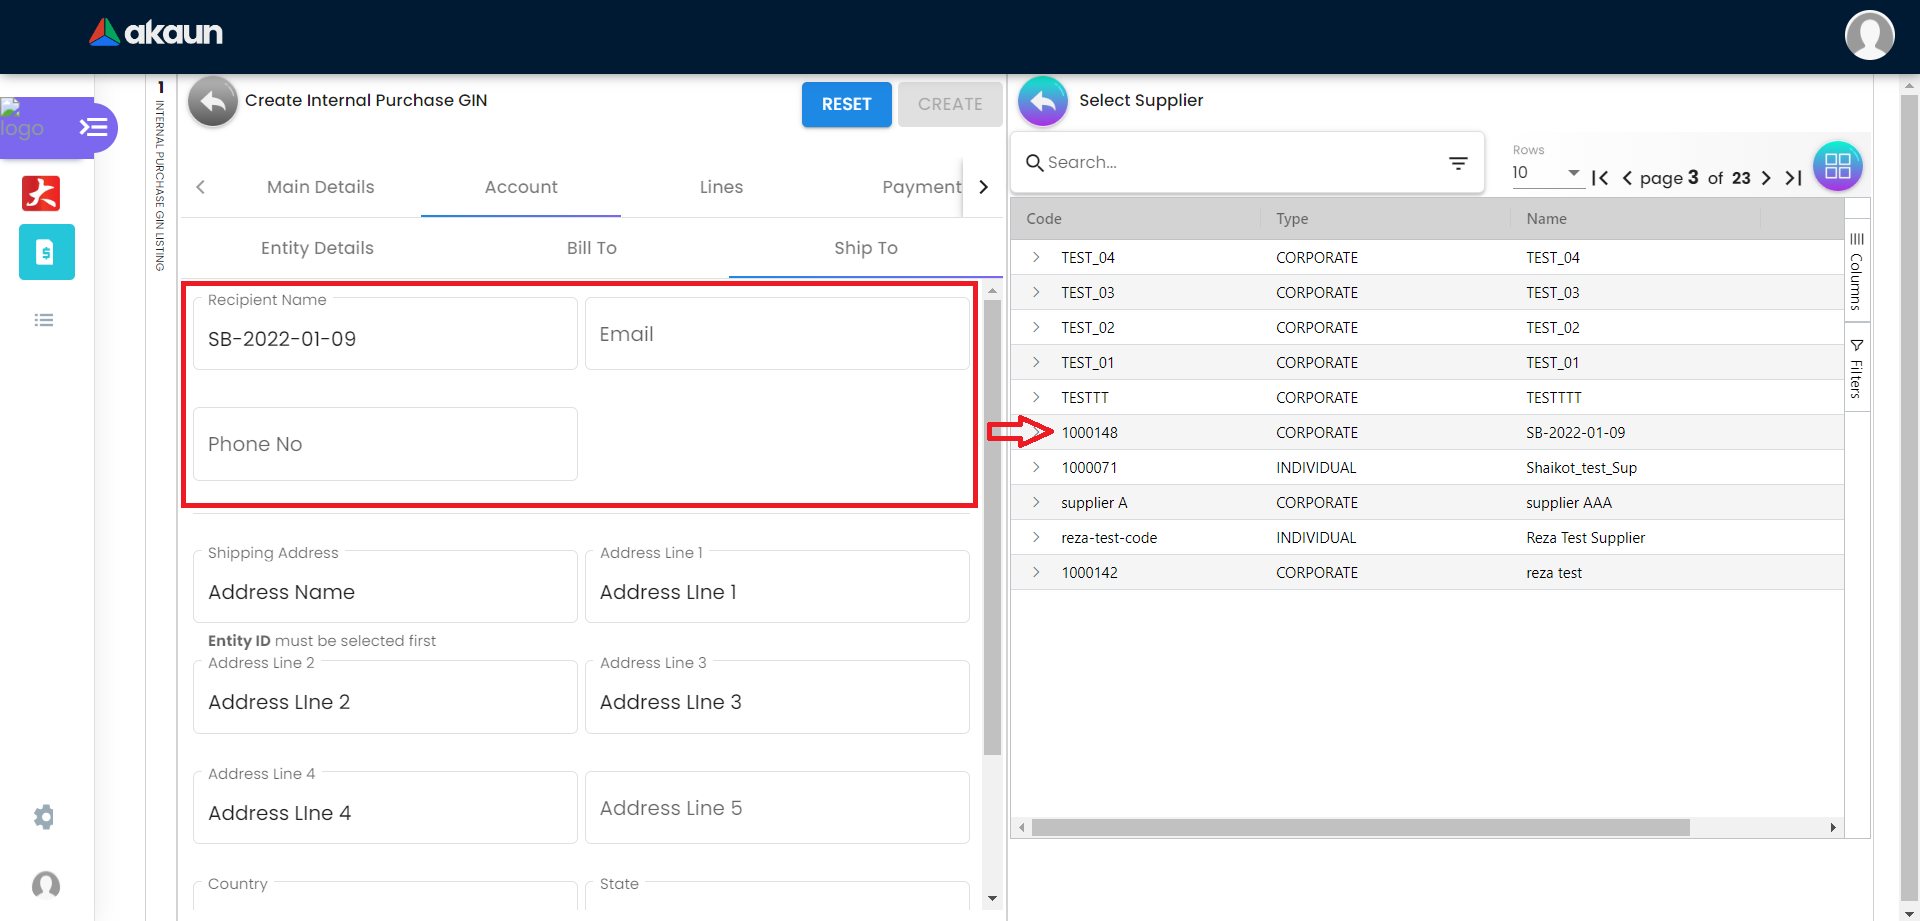Toggle the sidebar menu collapse icon

click(x=93, y=127)
